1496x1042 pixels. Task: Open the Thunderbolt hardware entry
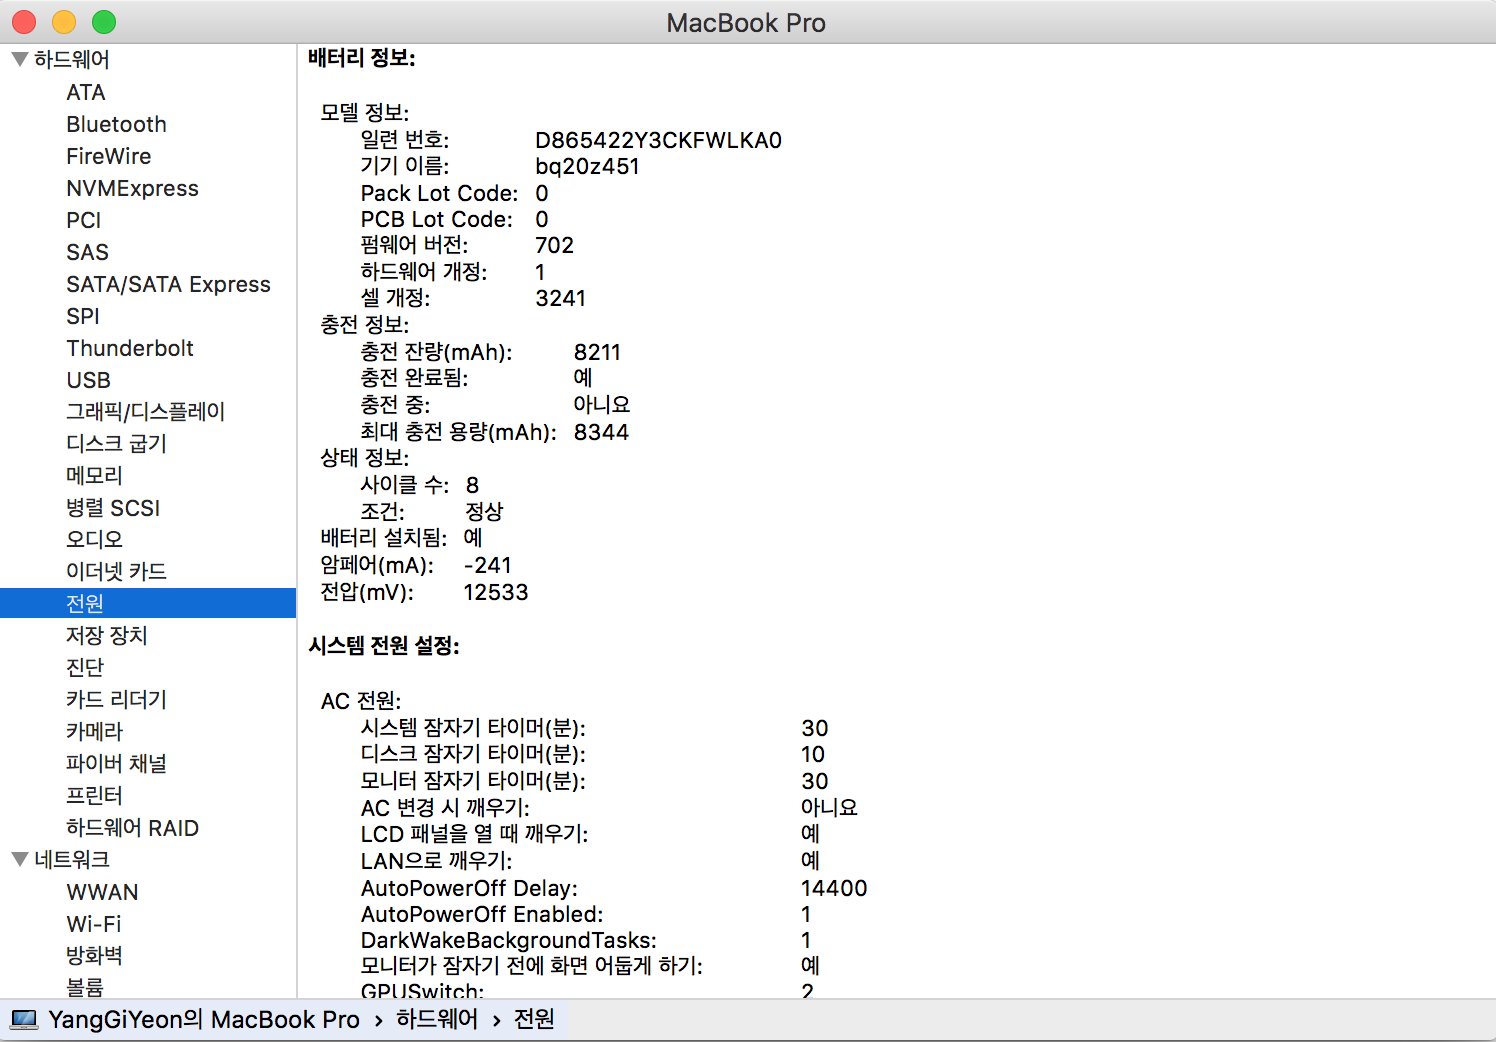130,348
